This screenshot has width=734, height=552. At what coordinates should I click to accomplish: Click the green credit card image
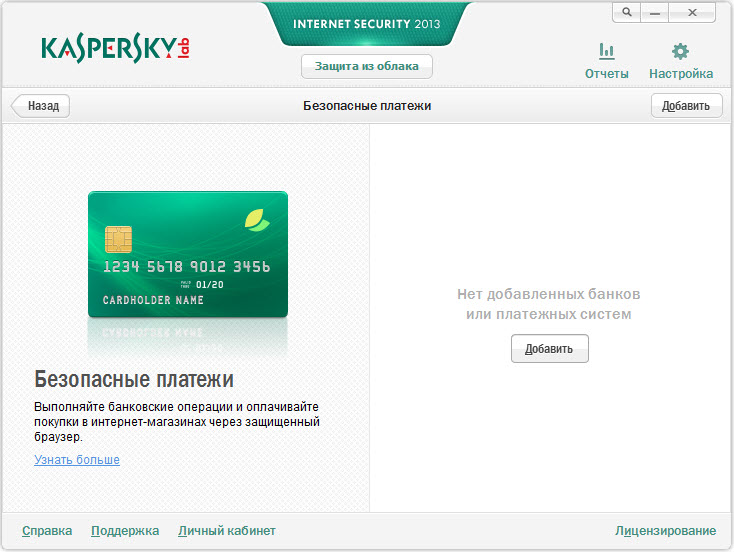(x=188, y=254)
